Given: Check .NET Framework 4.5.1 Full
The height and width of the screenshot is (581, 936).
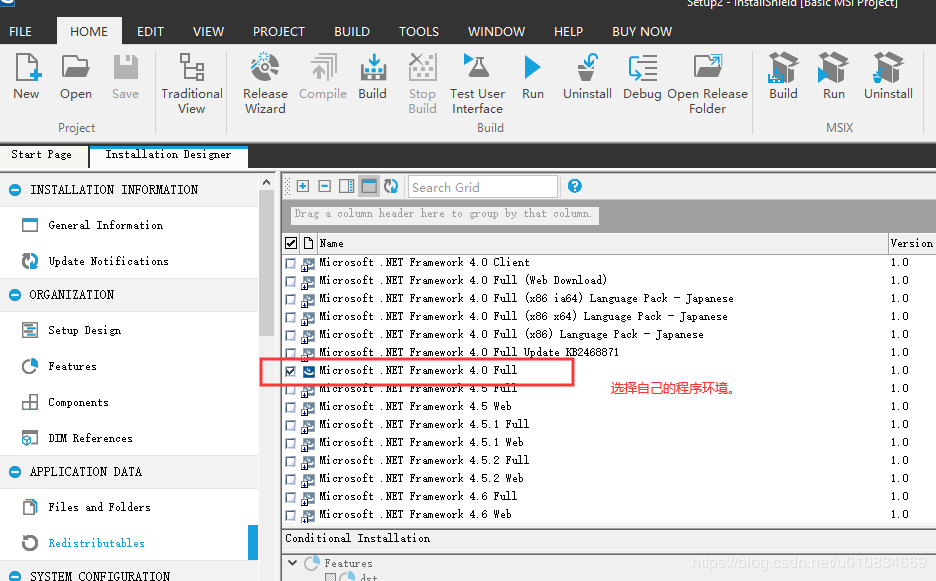Looking at the screenshot, I should click(x=291, y=425).
